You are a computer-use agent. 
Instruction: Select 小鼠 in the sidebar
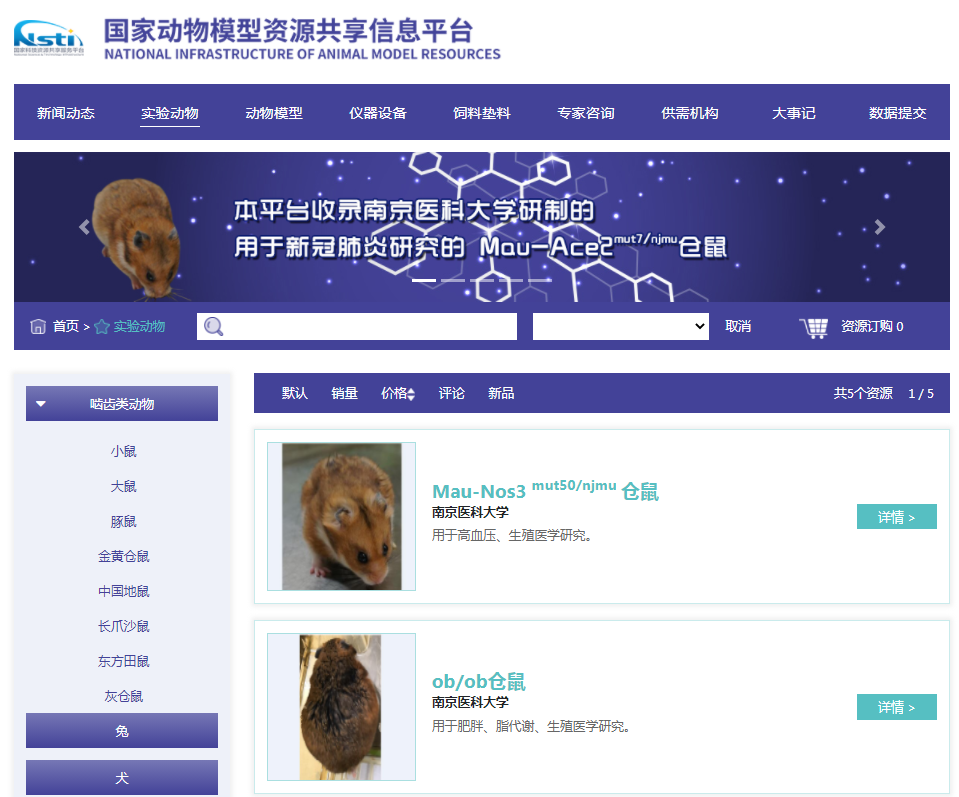[x=124, y=451]
